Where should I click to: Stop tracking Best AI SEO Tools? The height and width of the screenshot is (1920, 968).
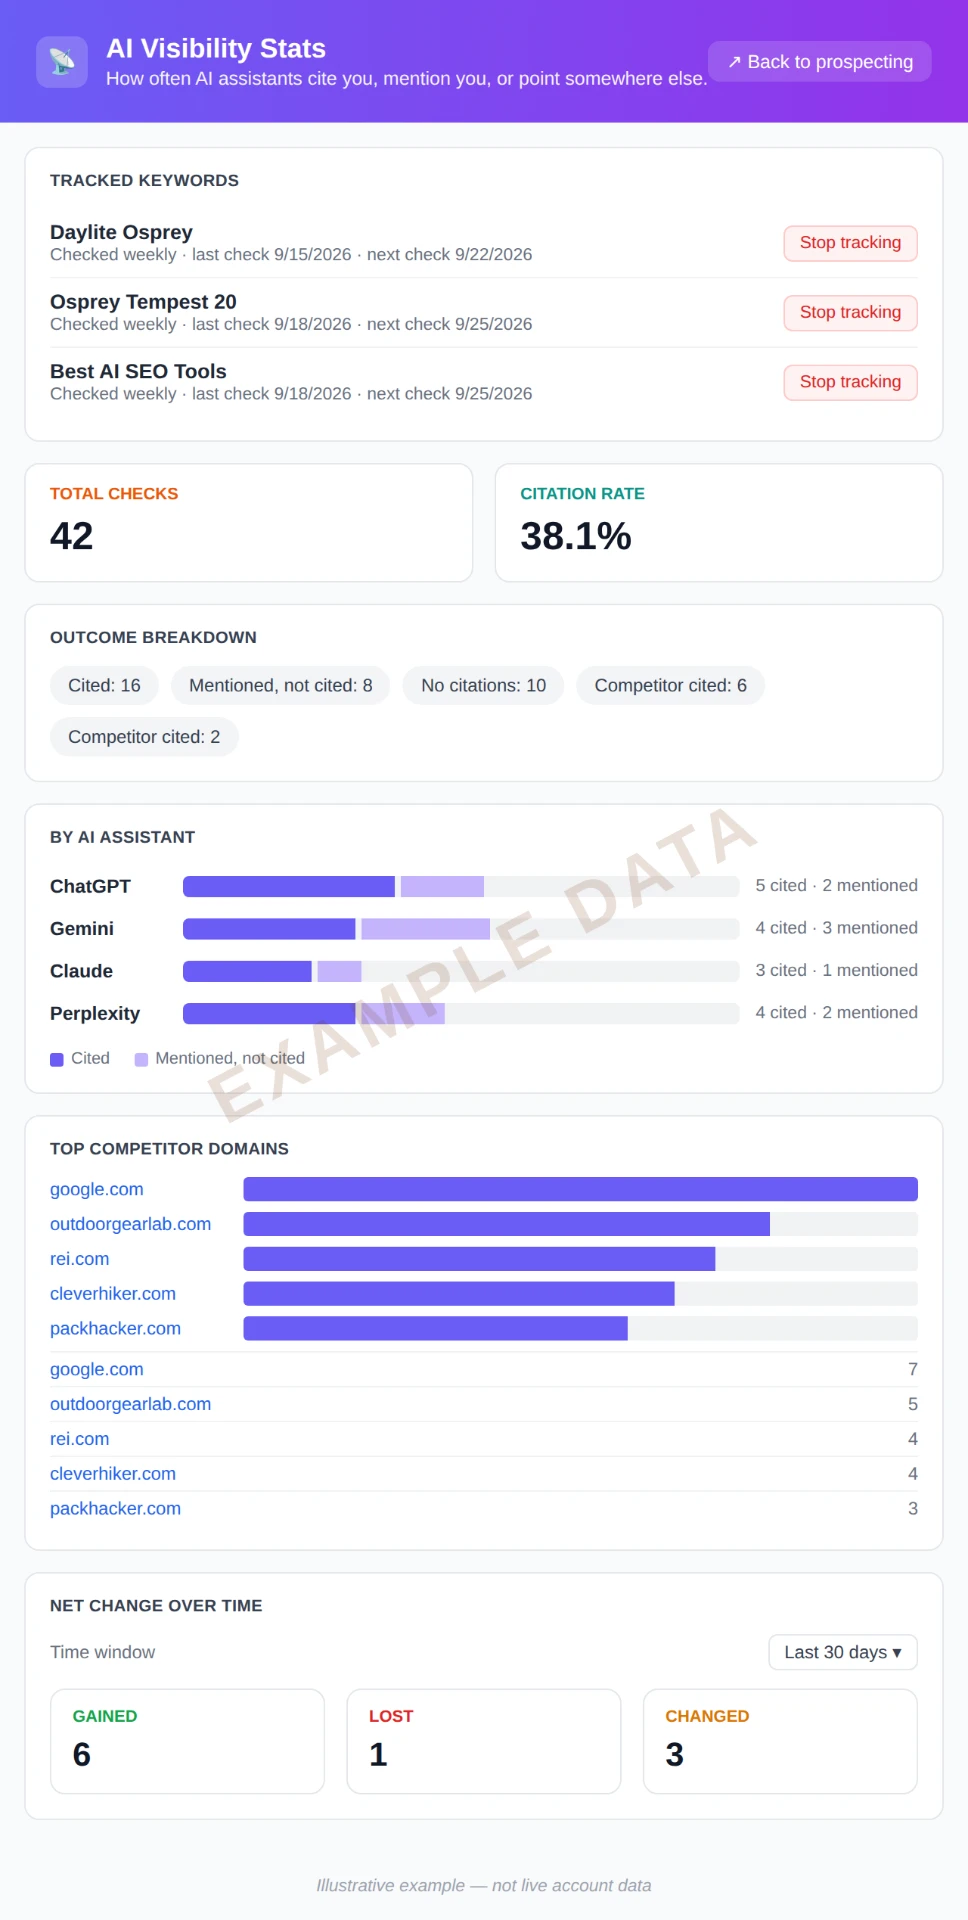(850, 382)
